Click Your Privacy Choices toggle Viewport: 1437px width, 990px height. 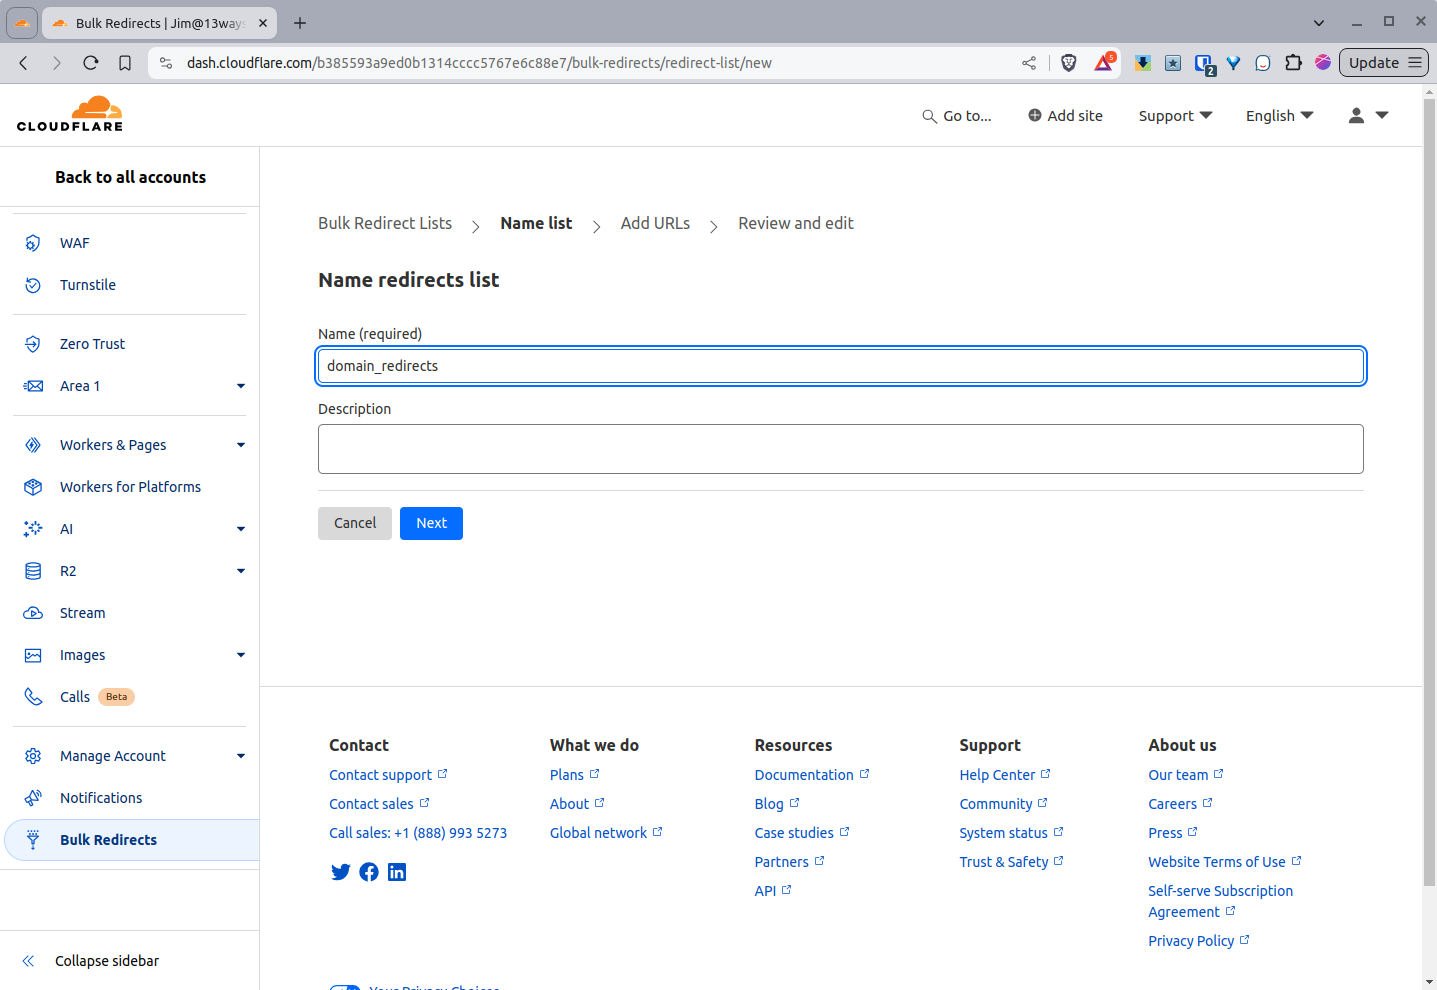click(x=346, y=986)
